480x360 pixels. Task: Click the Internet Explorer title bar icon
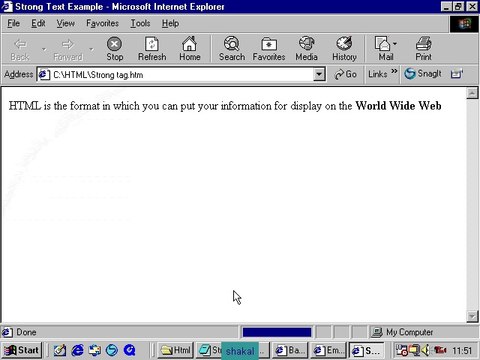click(7, 6)
